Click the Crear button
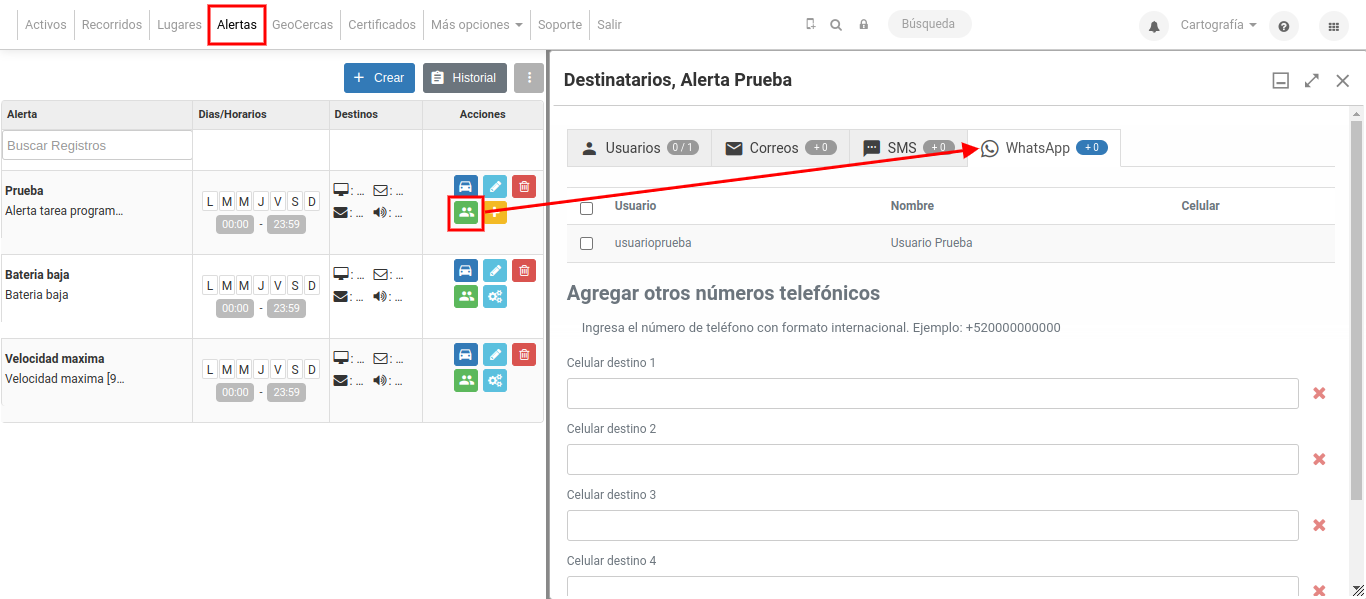 379,78
